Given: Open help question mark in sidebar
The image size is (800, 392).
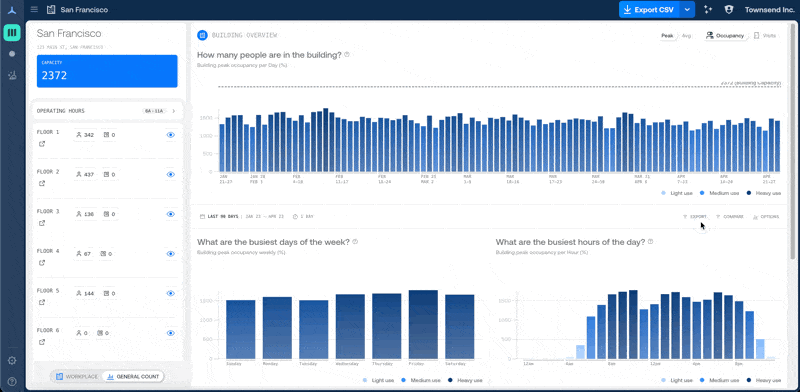Looking at the screenshot, I should click(x=12, y=381).
